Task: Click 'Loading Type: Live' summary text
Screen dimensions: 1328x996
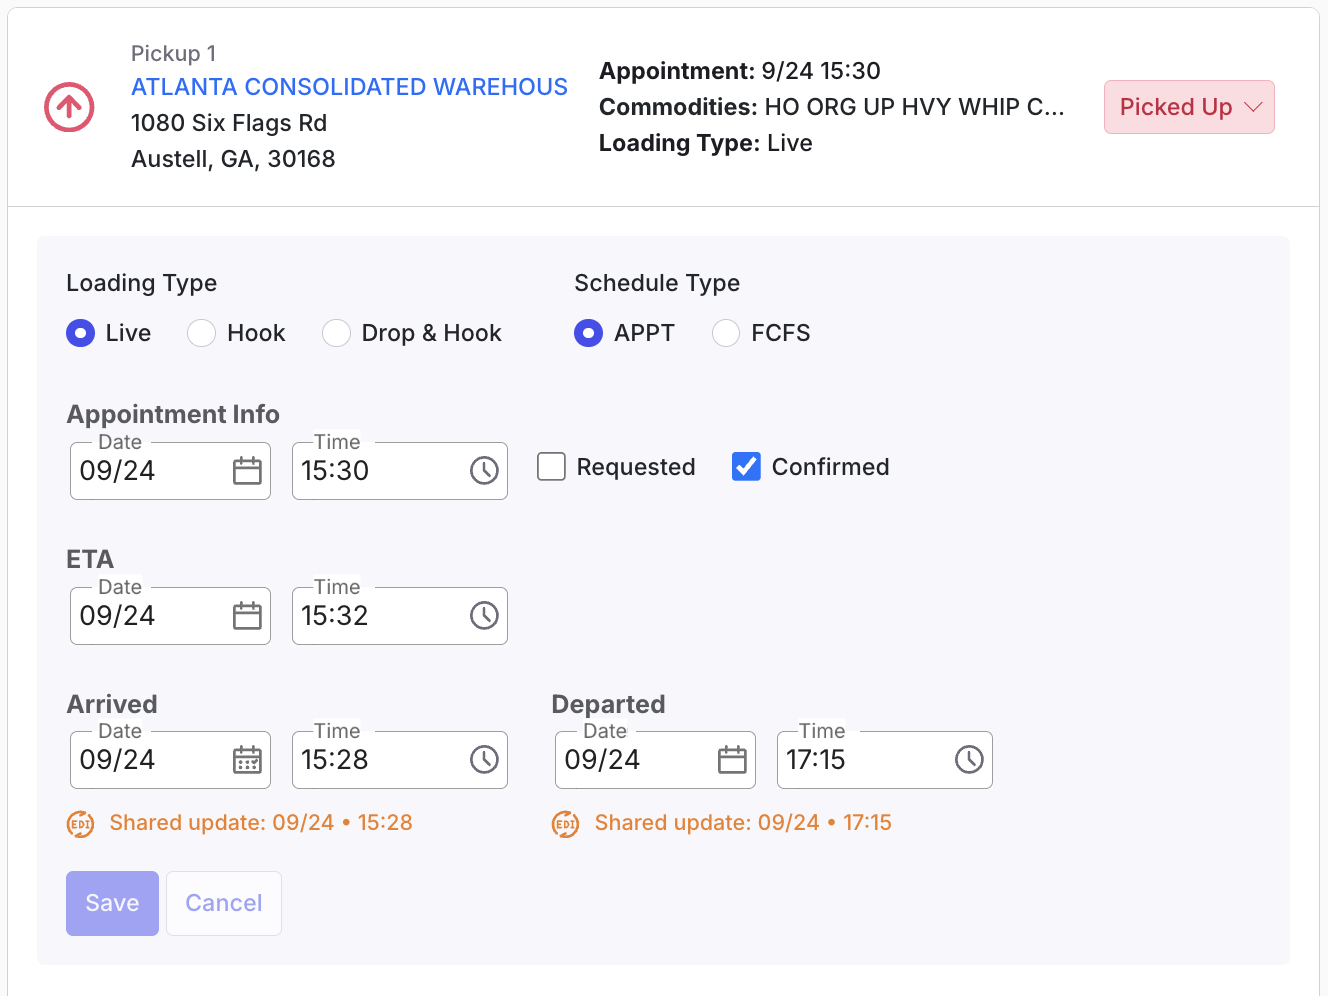Action: pyautogui.click(x=706, y=143)
